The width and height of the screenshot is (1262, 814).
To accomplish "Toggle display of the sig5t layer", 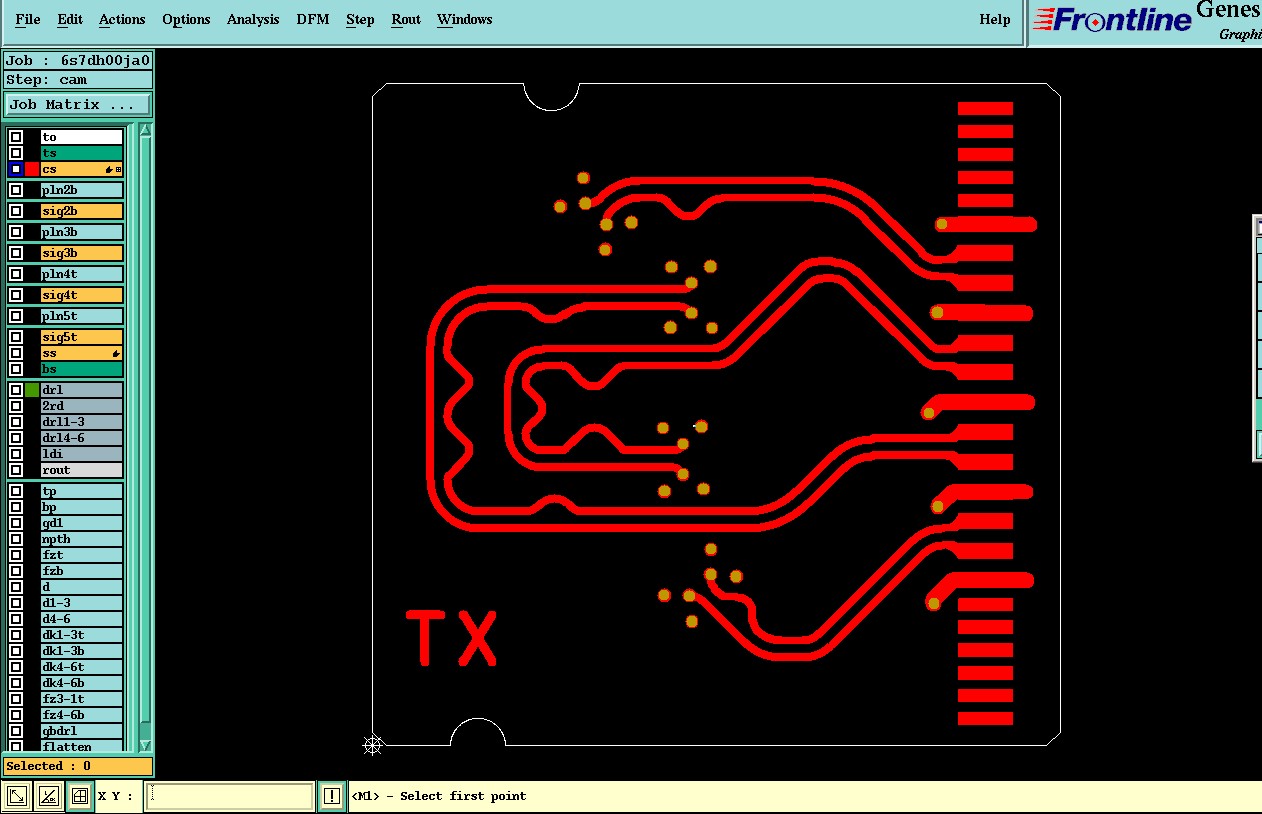I will click(x=16, y=337).
